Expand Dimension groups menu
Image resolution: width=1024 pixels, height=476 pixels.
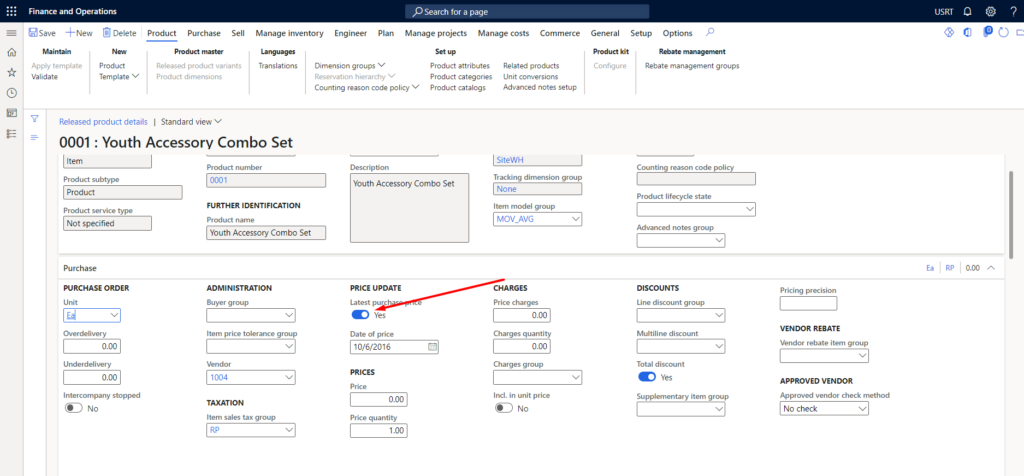click(350, 66)
